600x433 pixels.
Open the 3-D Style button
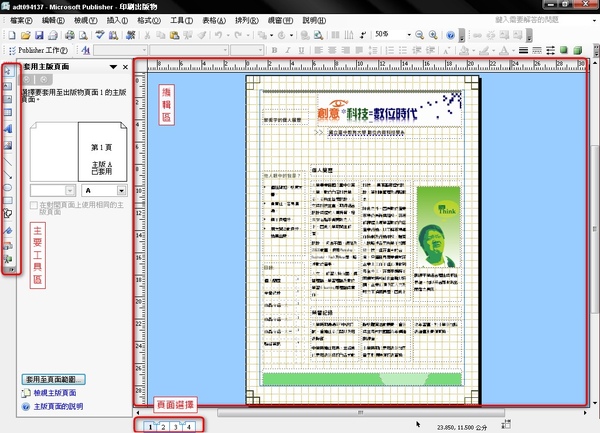point(577,50)
